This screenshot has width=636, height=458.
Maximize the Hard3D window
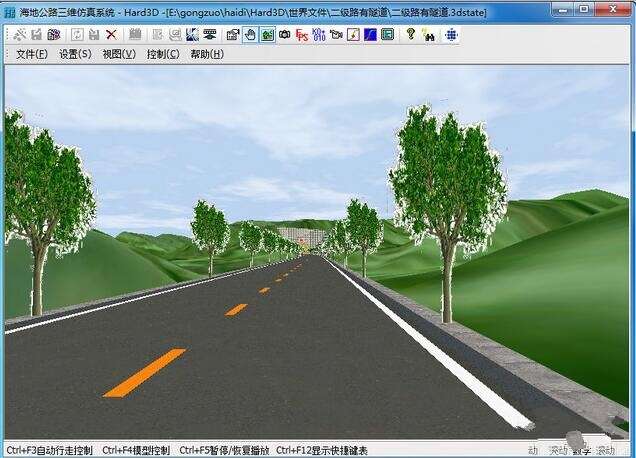(584, 9)
